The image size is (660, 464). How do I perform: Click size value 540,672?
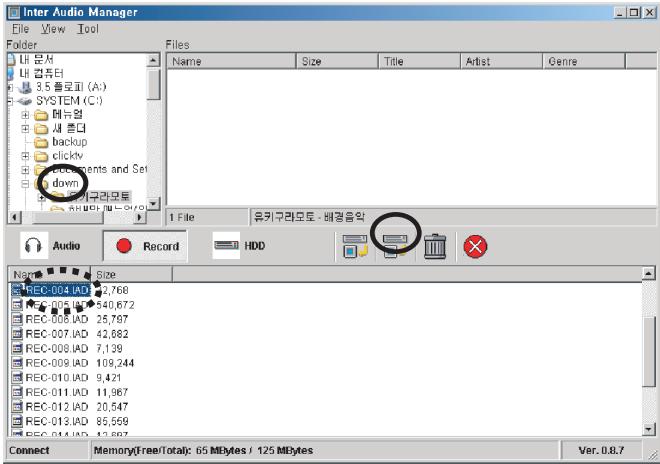coord(115,305)
